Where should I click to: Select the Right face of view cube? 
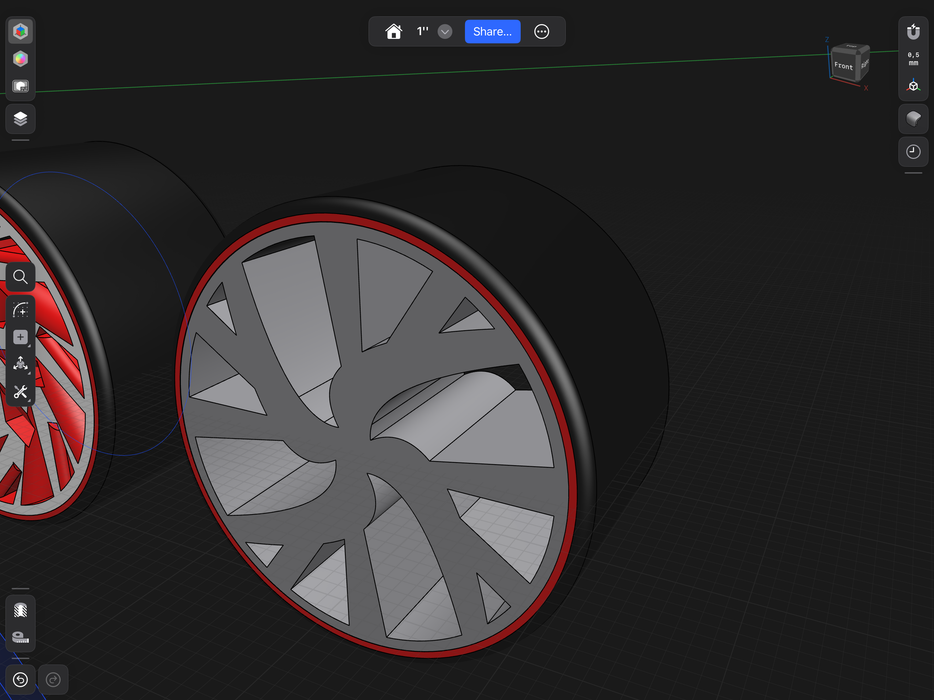[x=864, y=63]
